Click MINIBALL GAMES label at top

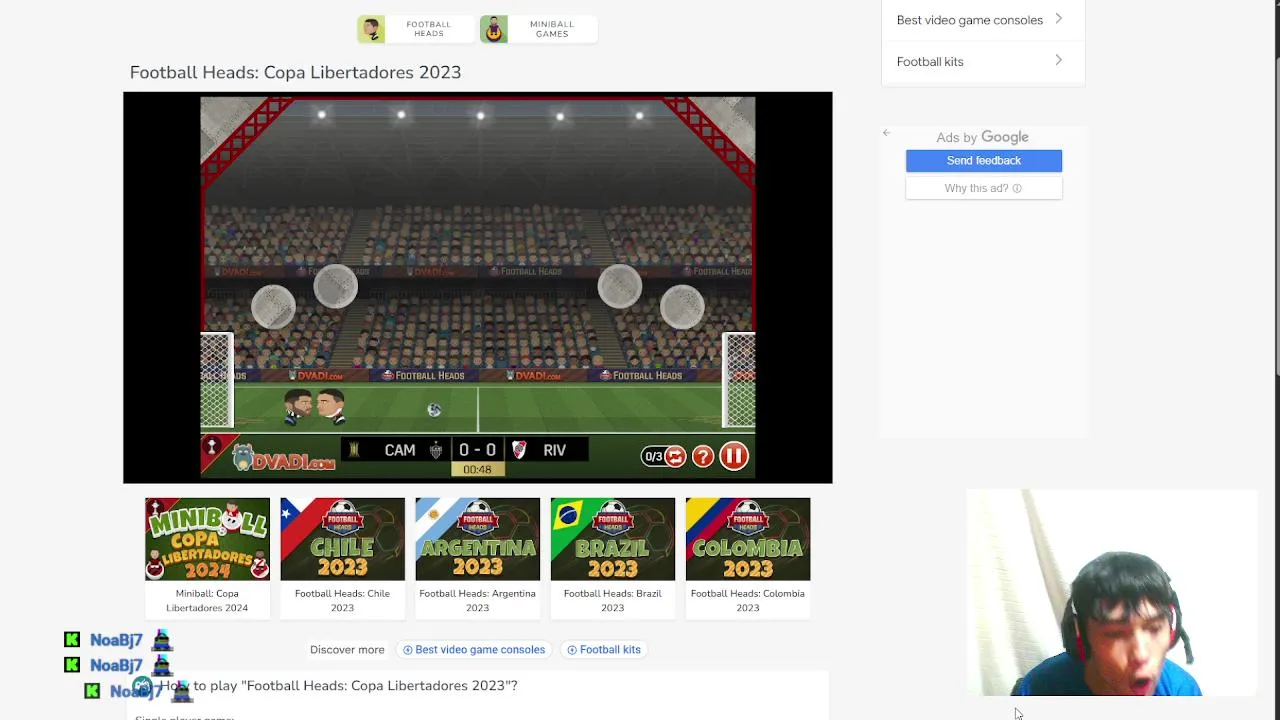click(552, 29)
